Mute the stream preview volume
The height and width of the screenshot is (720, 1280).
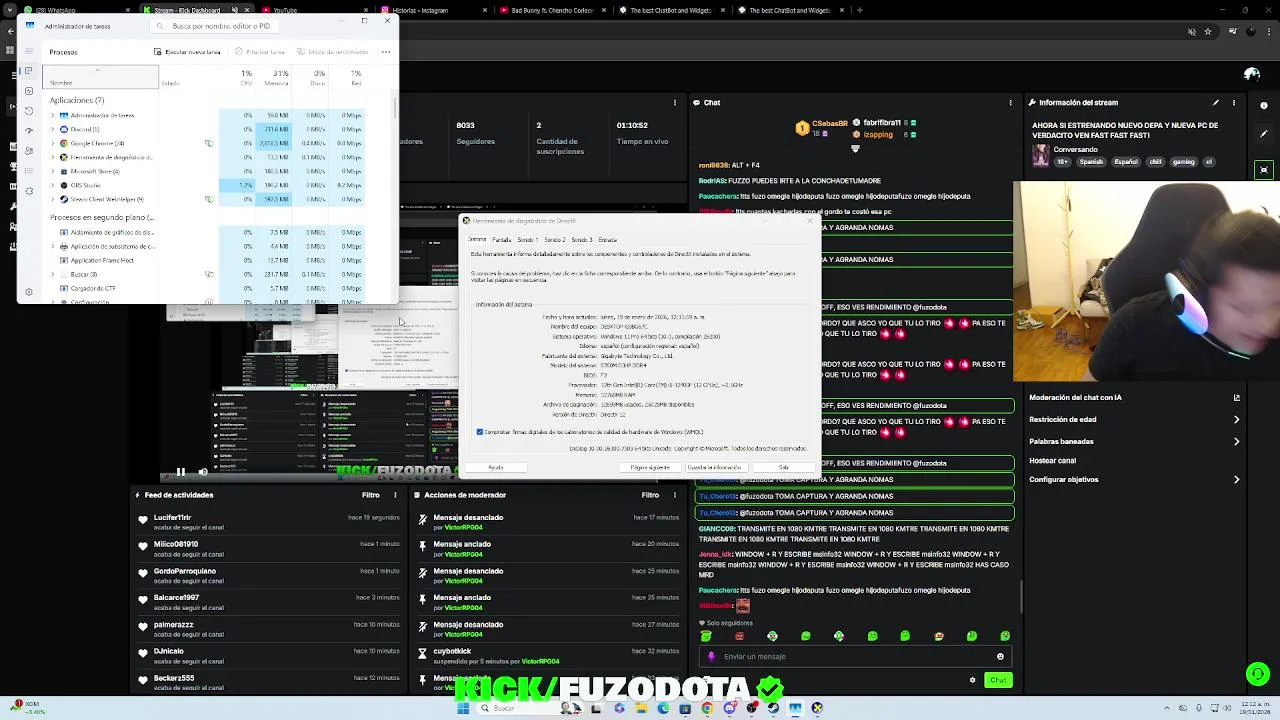point(203,472)
